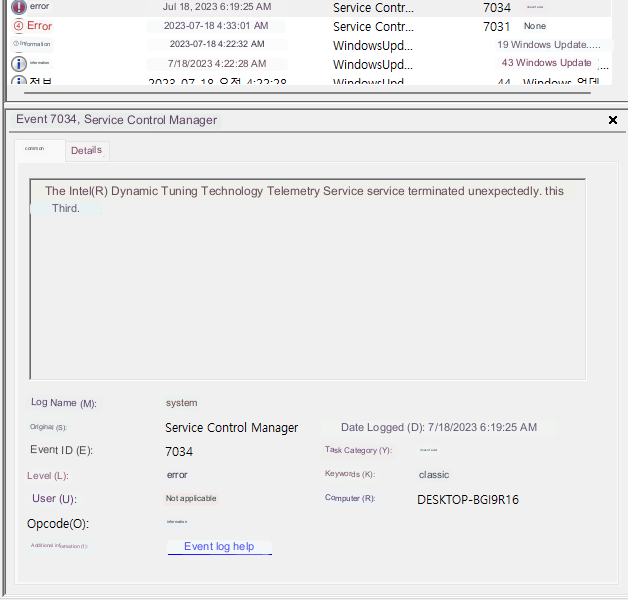Click the information icon of the 4:22:28 AM event
628x600 pixels.
point(19,63)
